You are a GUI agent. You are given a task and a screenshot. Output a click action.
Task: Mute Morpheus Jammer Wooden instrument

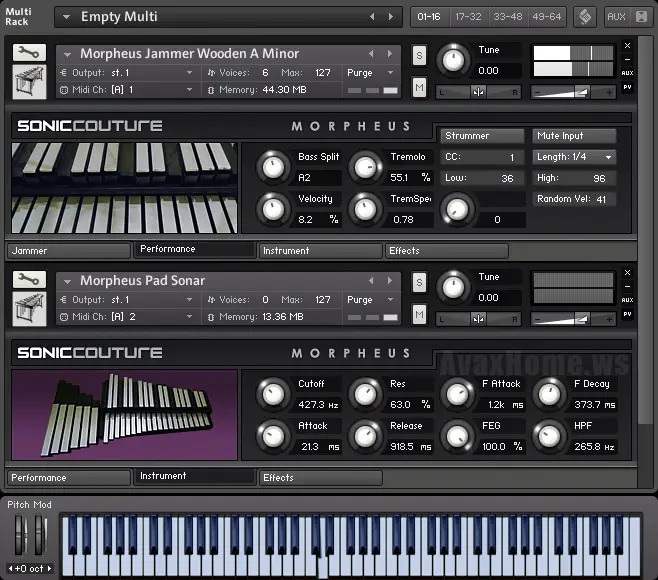click(419, 88)
